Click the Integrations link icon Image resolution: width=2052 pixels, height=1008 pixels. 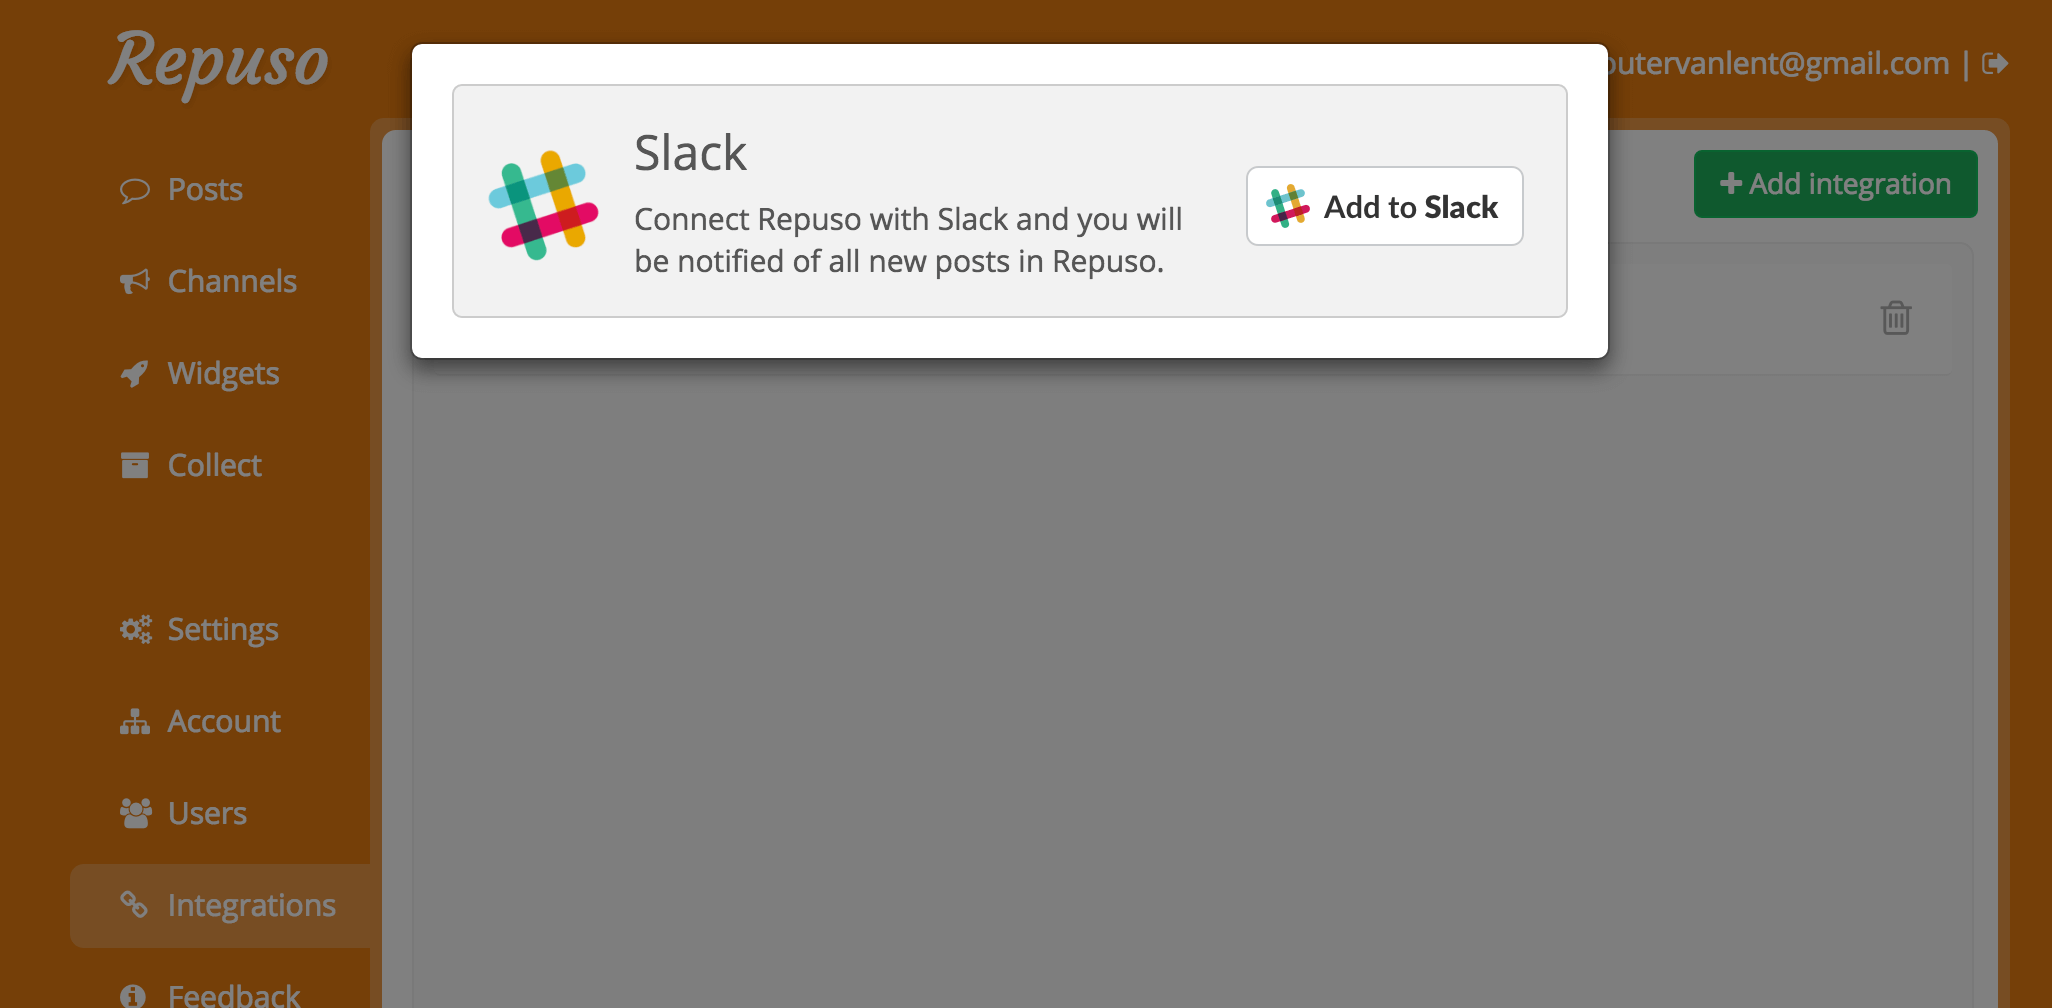click(x=135, y=905)
